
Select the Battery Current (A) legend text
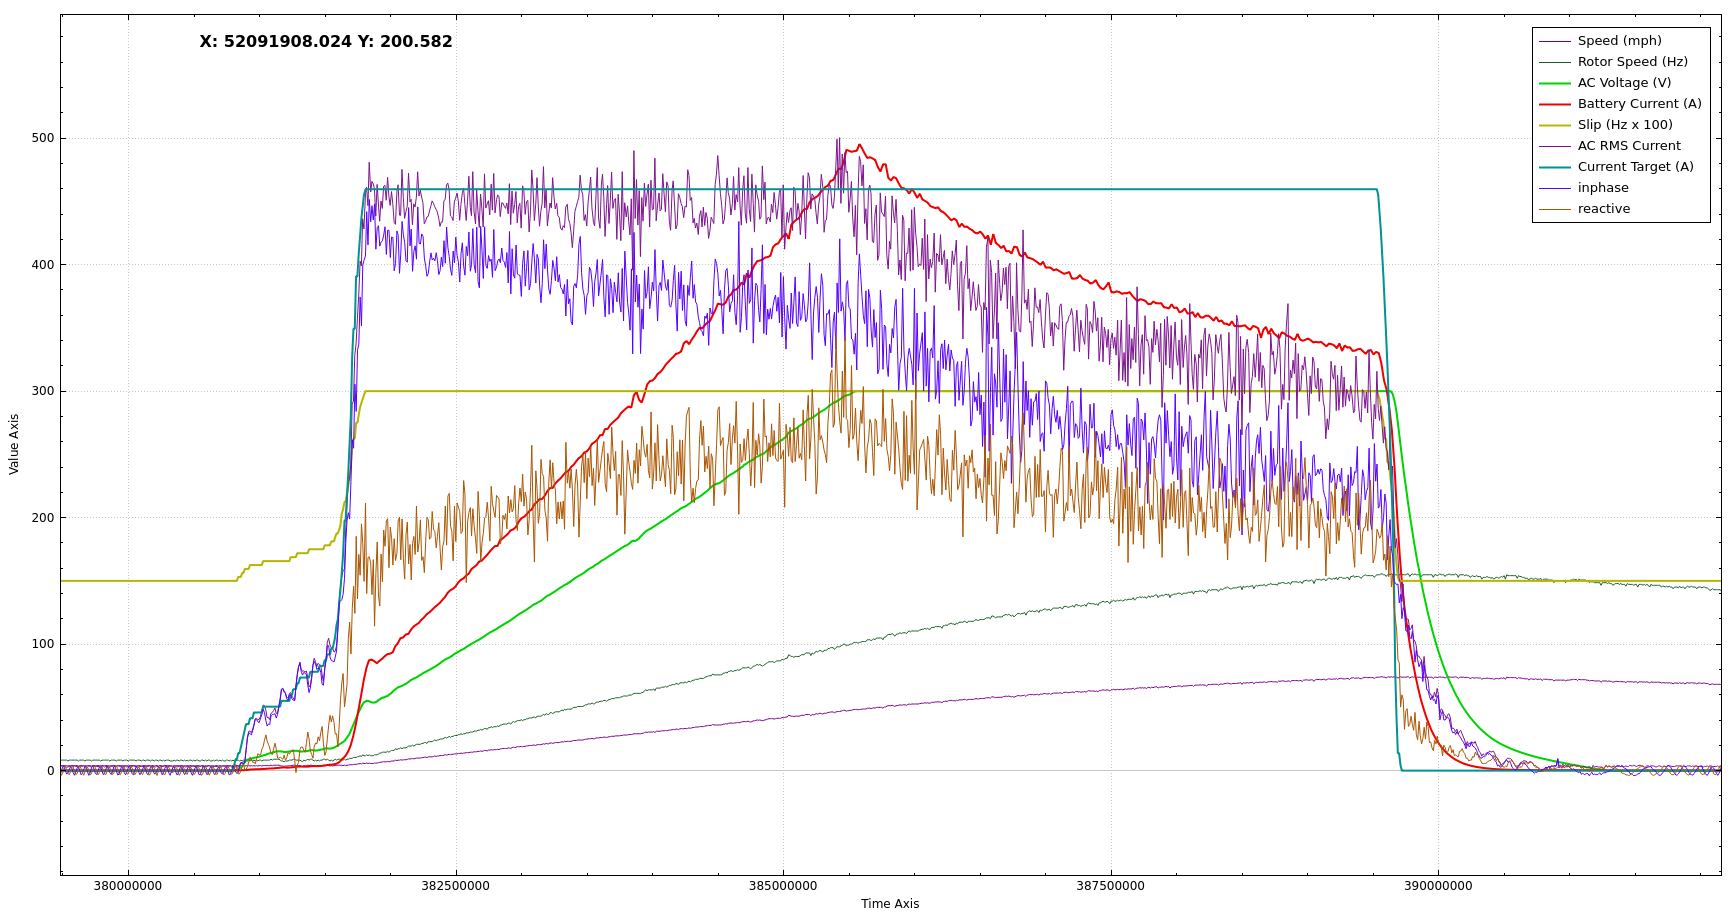pos(1639,104)
